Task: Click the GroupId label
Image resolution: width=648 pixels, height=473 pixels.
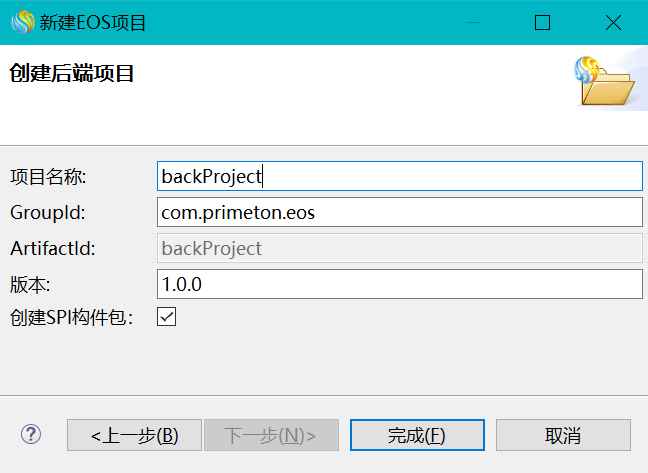Action: (47, 213)
